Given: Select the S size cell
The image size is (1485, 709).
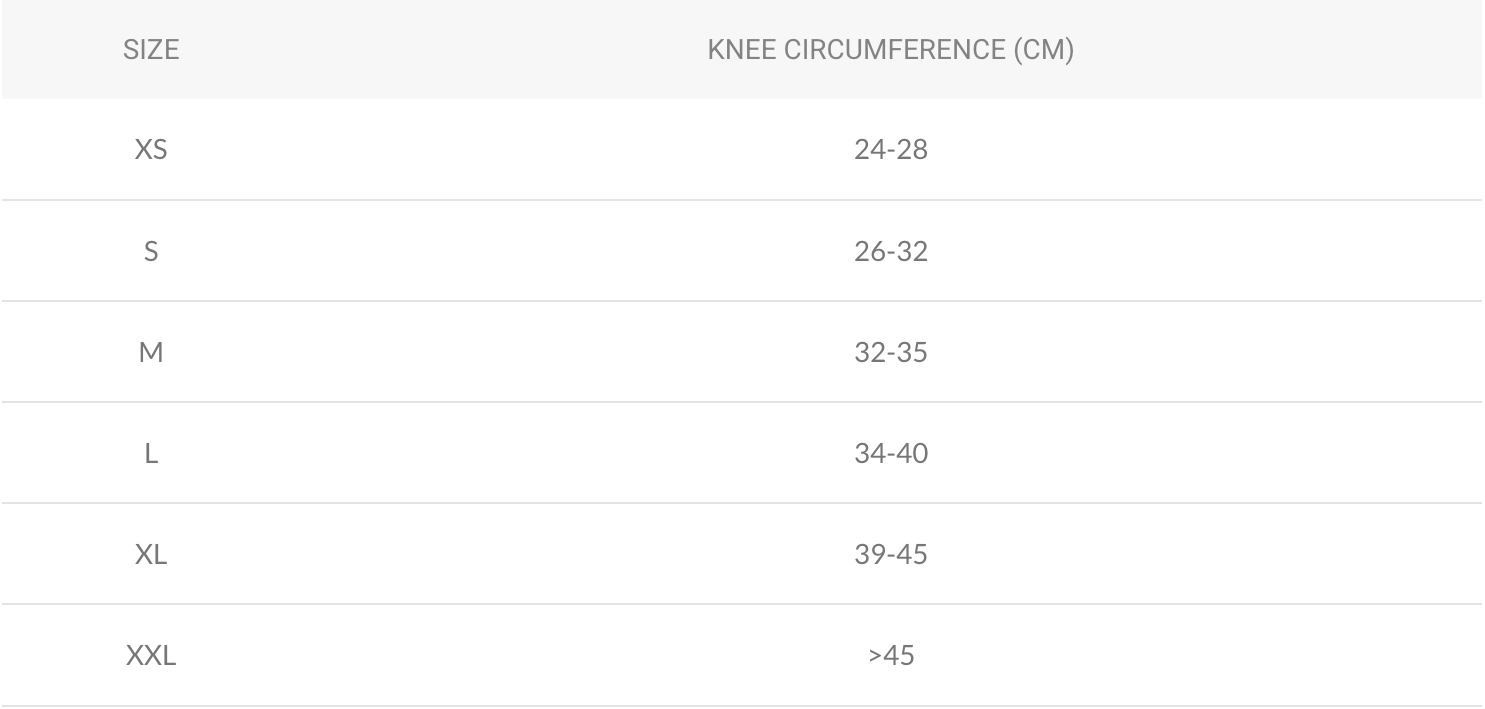Looking at the screenshot, I should point(151,251).
